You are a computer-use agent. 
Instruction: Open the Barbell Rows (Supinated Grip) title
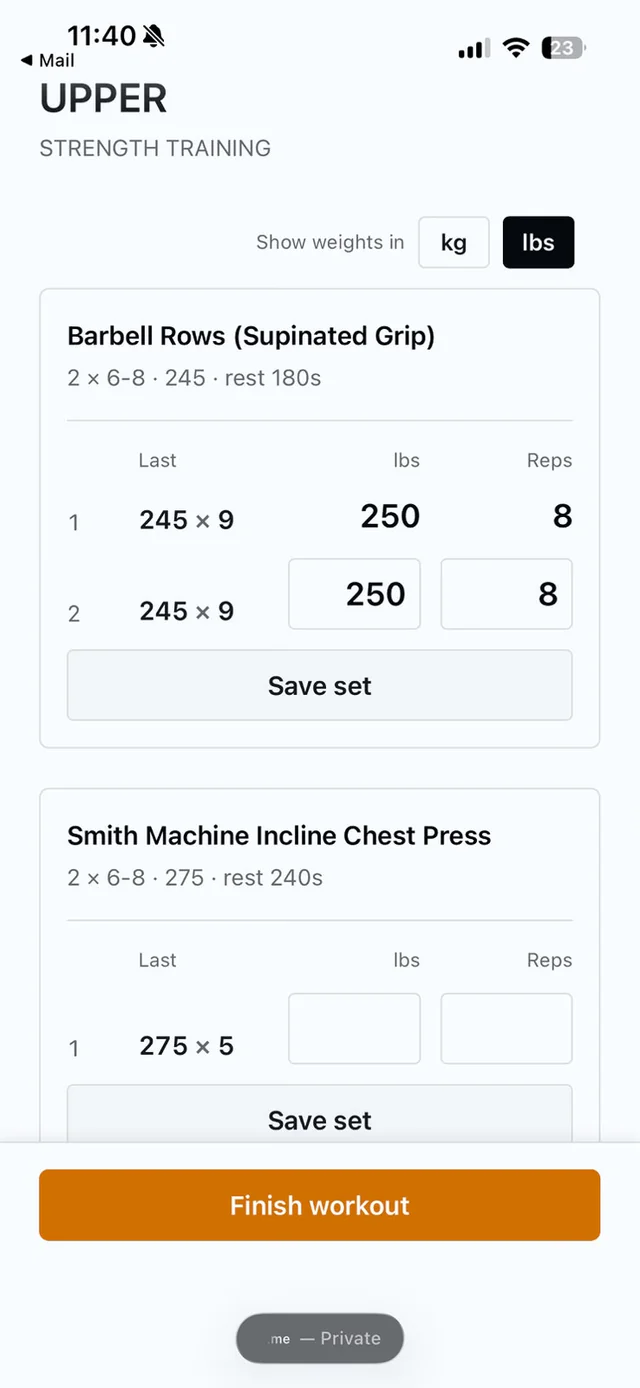pyautogui.click(x=251, y=336)
